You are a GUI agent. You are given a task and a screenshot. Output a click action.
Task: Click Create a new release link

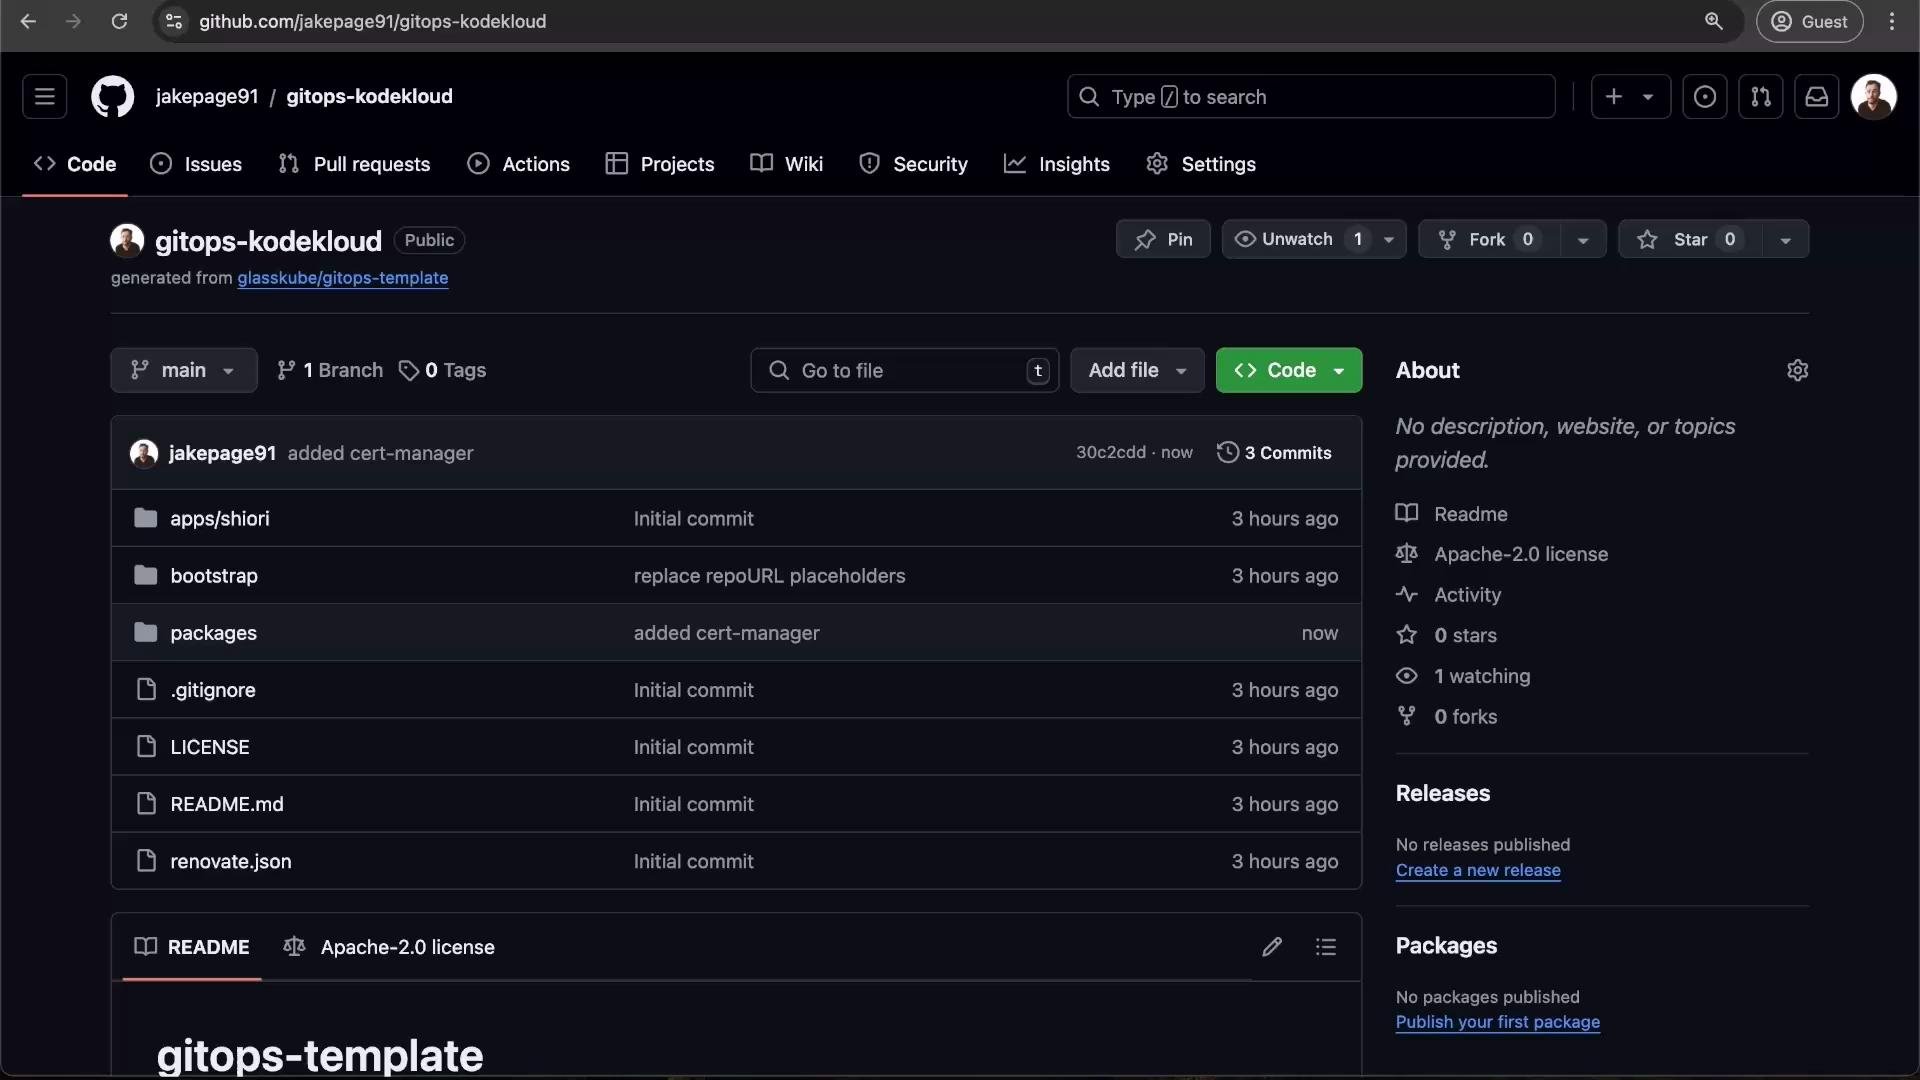(1478, 870)
